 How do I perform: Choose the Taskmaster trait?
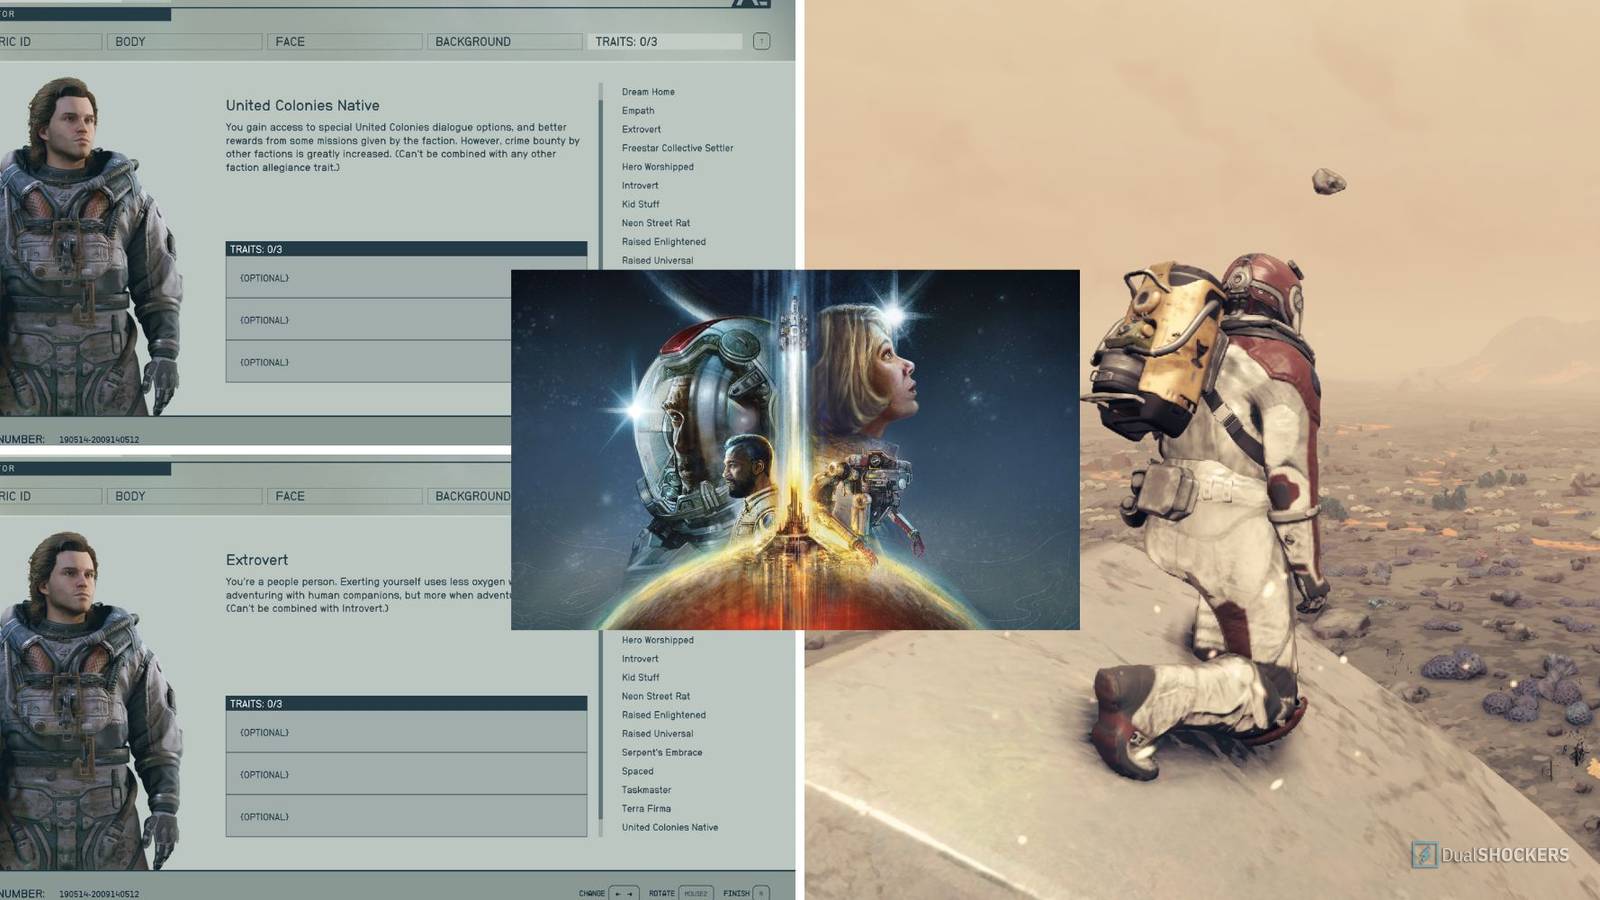(646, 790)
